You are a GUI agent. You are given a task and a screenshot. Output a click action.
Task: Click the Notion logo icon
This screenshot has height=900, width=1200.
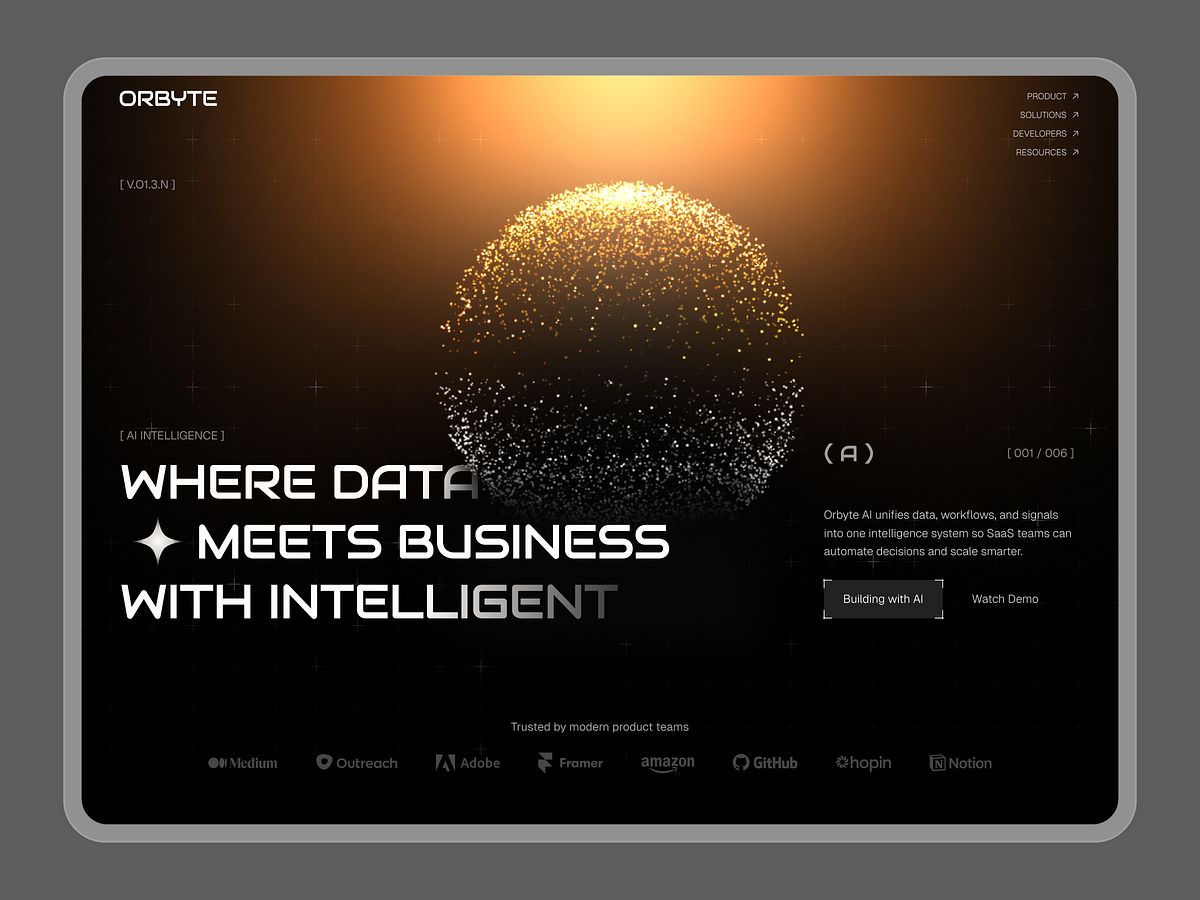click(x=937, y=763)
